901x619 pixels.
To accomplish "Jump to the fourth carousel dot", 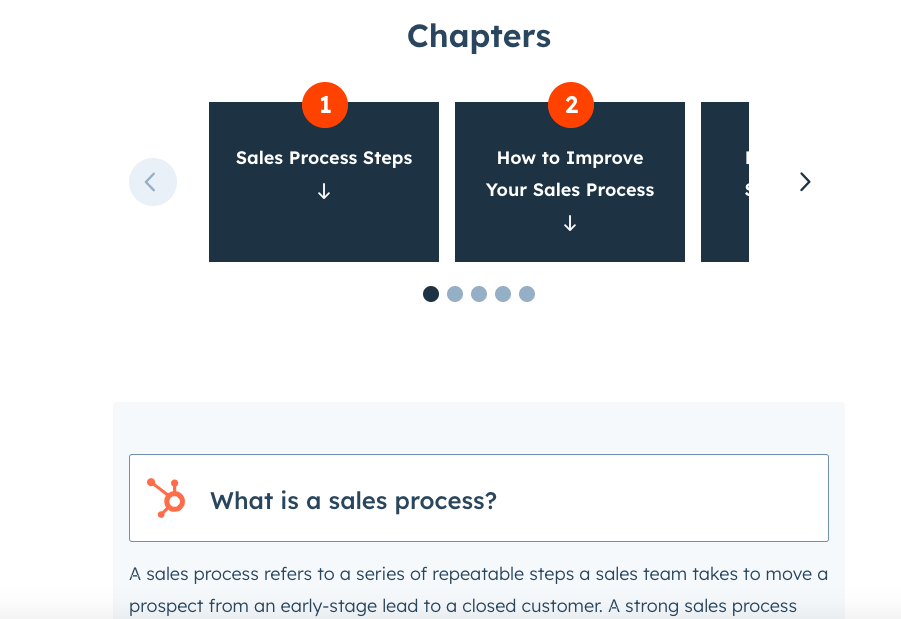I will point(503,294).
